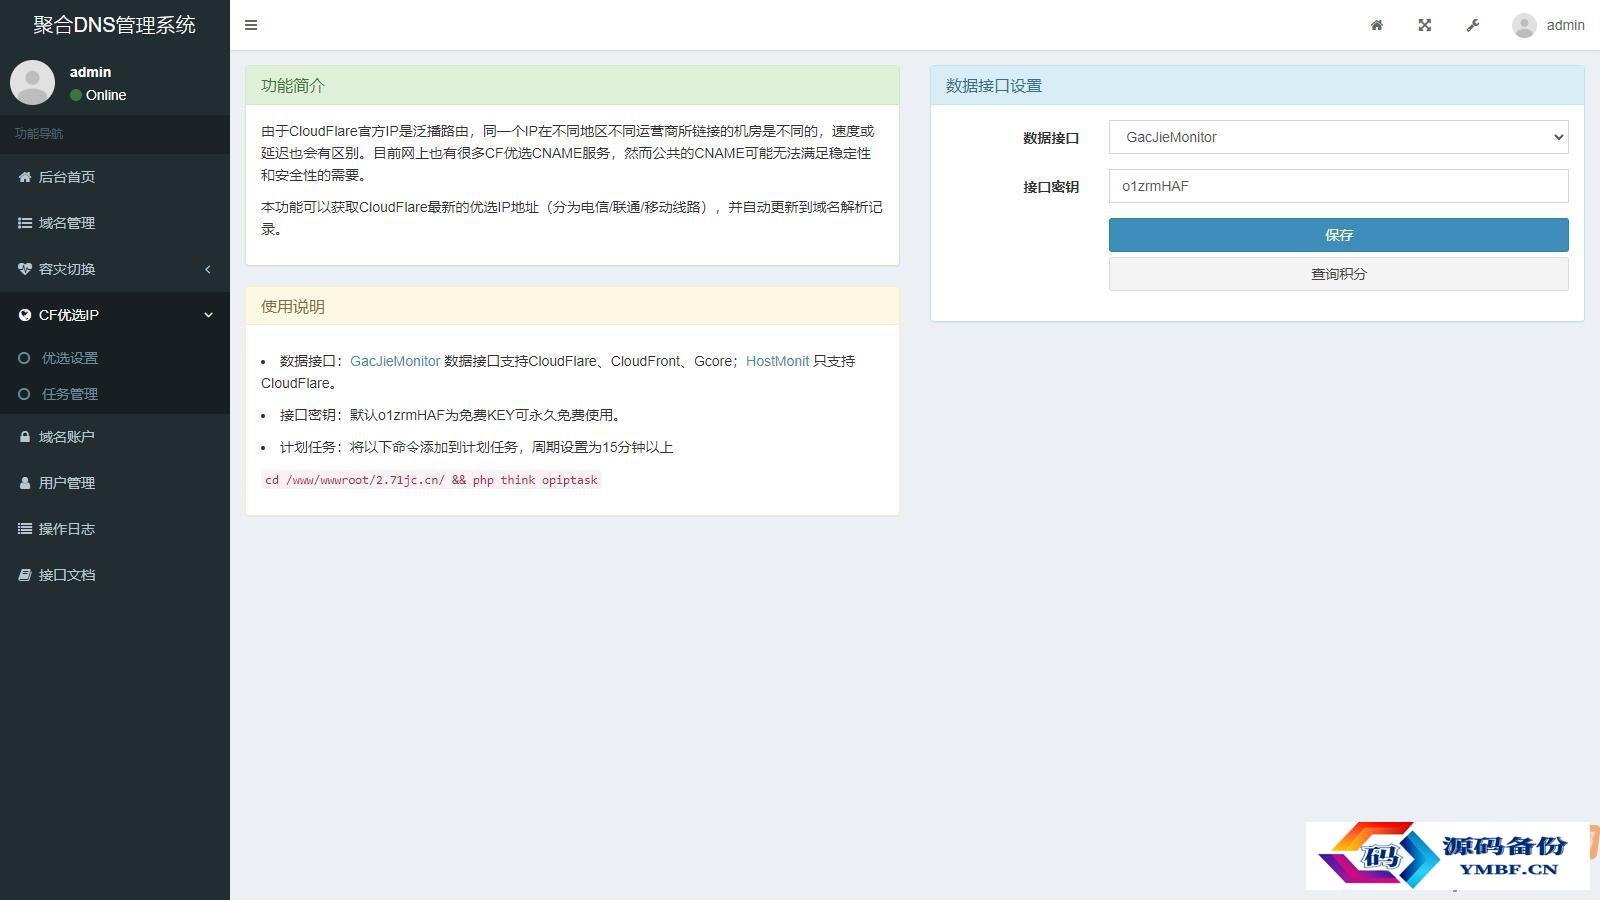The height and width of the screenshot is (900, 1600).
Task: Go to 后台首页 in sidebar
Action: [115, 177]
